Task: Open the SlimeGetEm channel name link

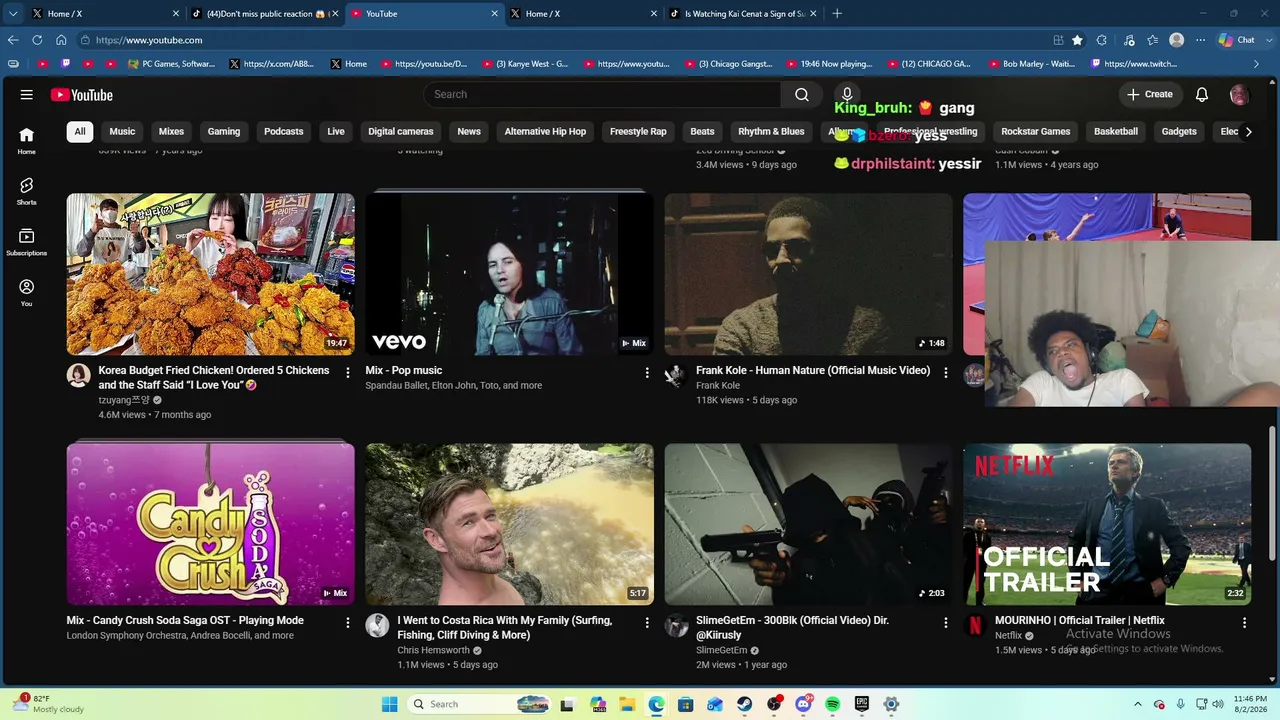Action: click(x=722, y=650)
